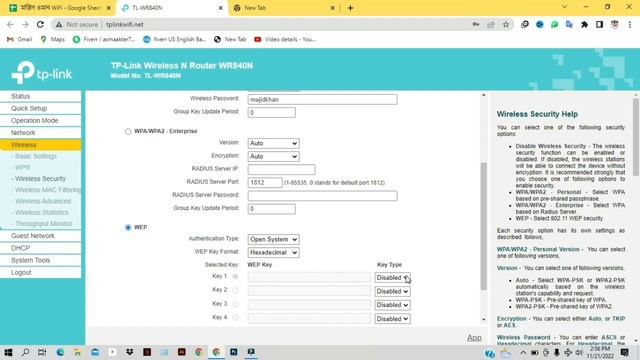Open Task View on the taskbar
Image resolution: width=640 pixels, height=360 pixels.
click(42, 352)
